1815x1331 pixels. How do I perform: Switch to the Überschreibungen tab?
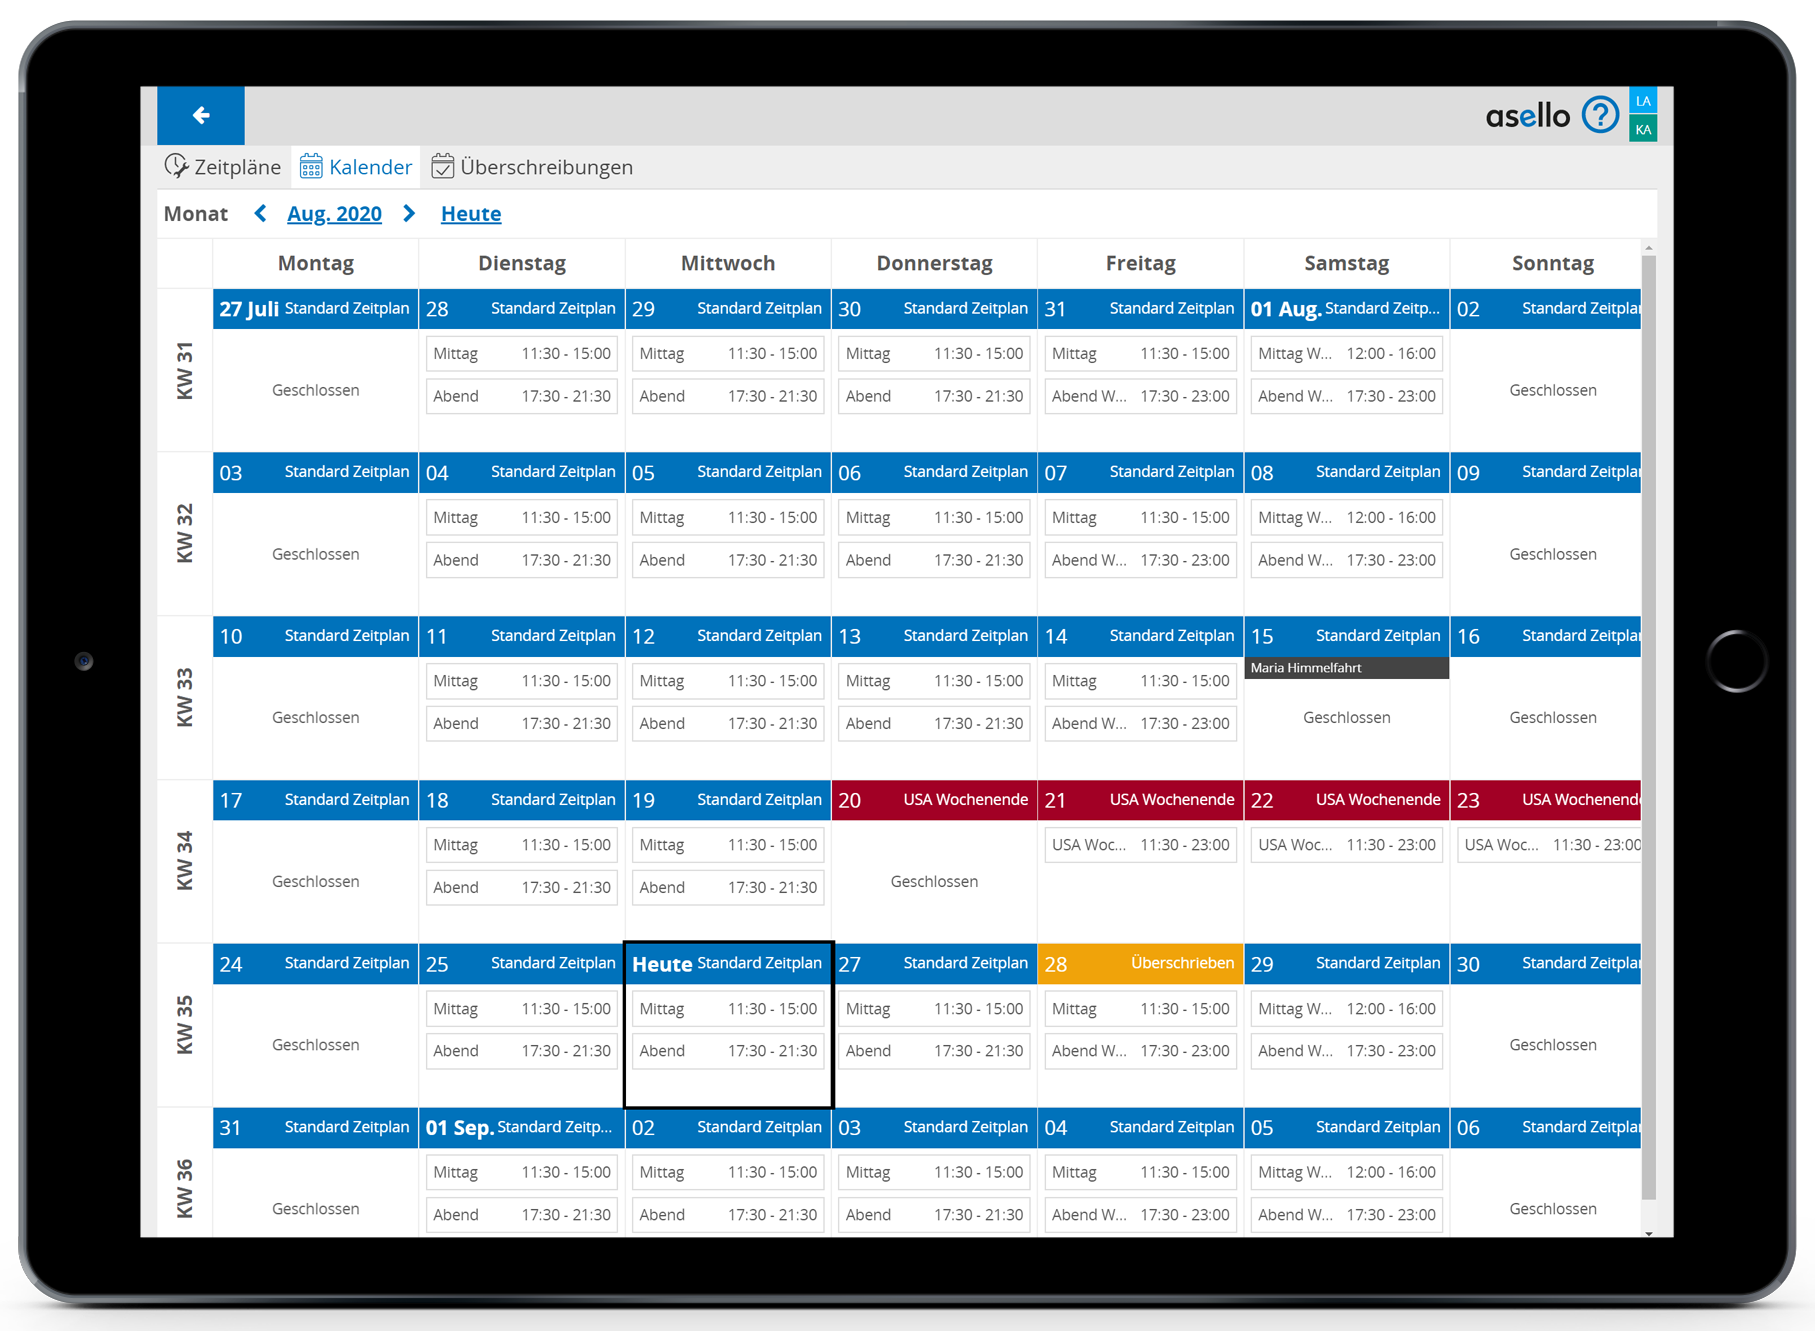532,167
